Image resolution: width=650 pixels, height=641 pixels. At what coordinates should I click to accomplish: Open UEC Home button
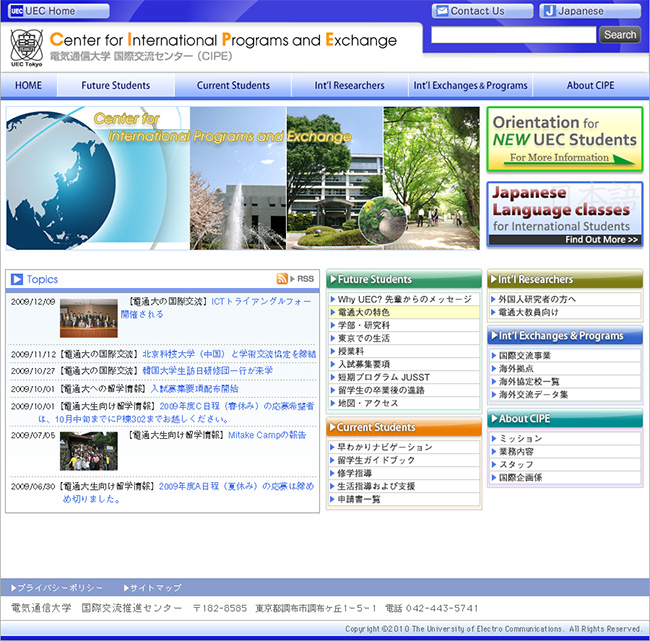coord(59,11)
